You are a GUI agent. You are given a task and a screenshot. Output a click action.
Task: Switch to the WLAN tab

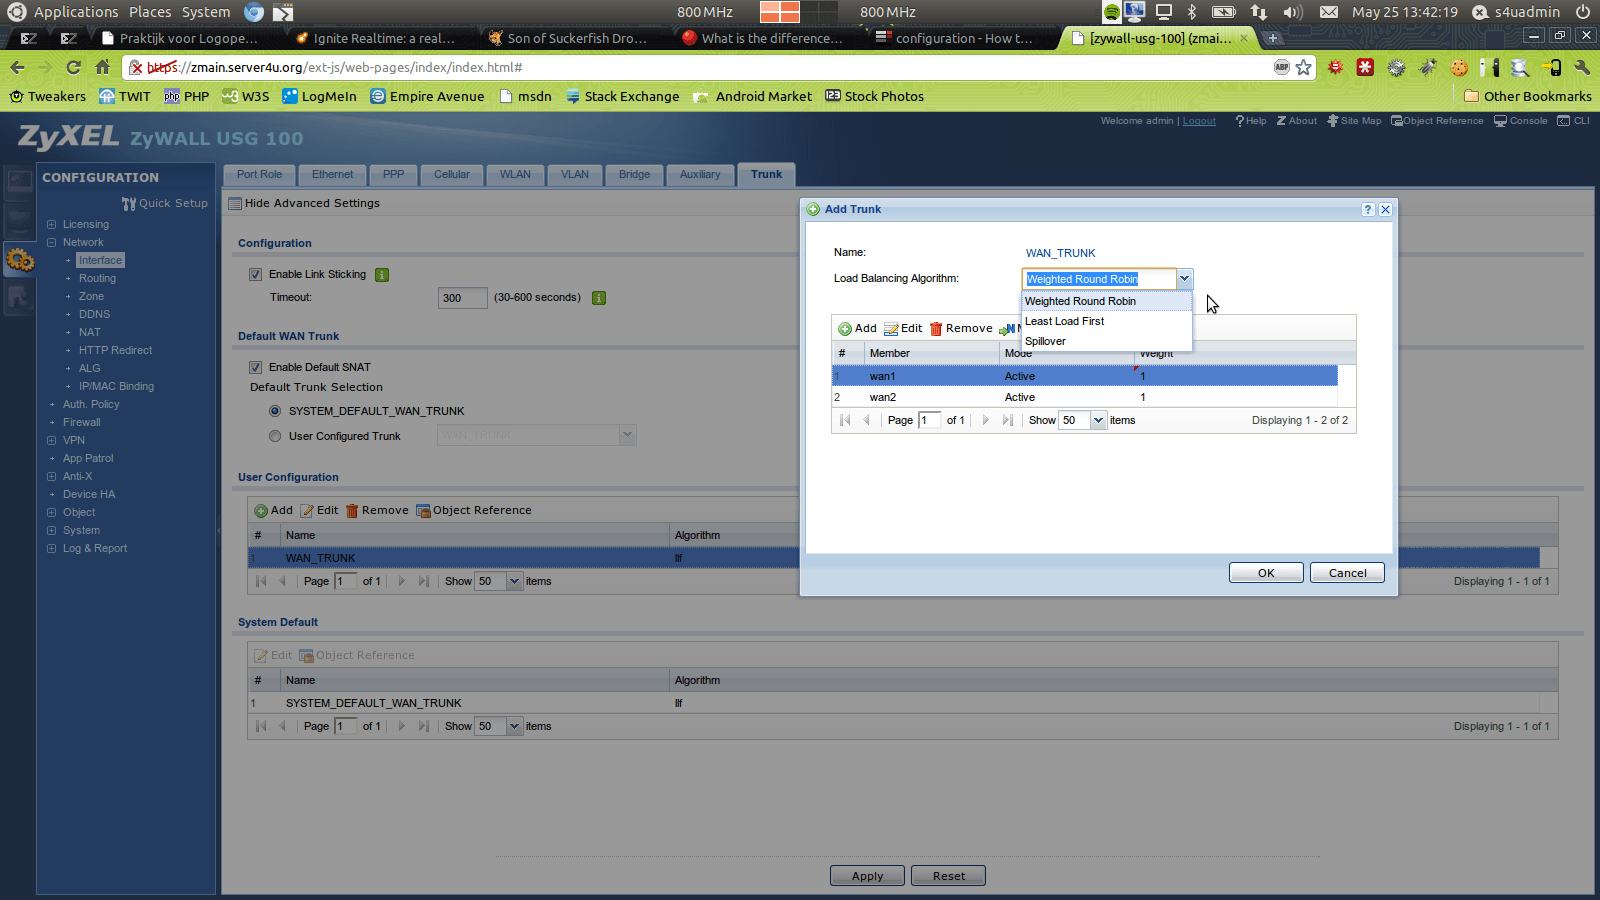[515, 175]
